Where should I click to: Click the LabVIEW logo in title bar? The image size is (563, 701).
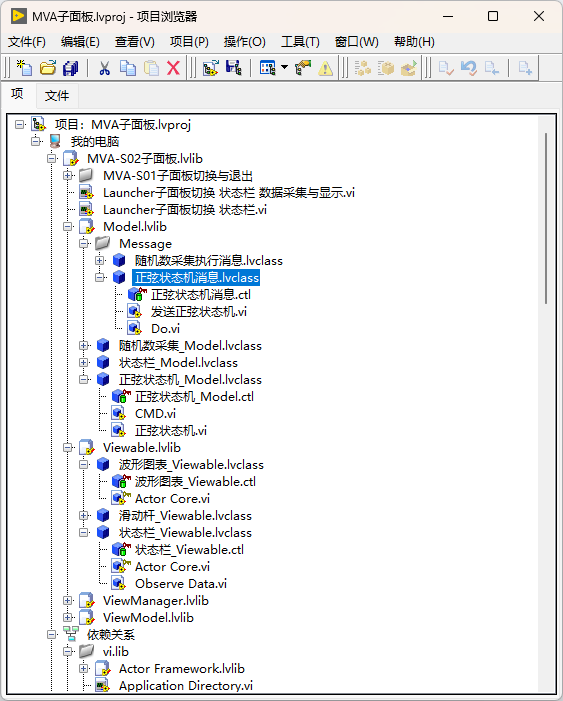pyautogui.click(x=18, y=16)
